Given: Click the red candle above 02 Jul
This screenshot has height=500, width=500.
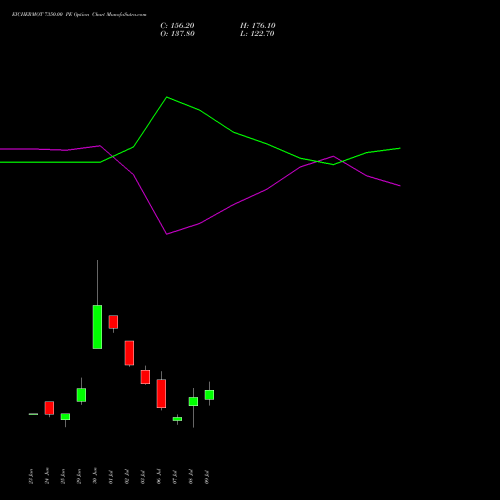Looking at the screenshot, I should click(129, 353).
